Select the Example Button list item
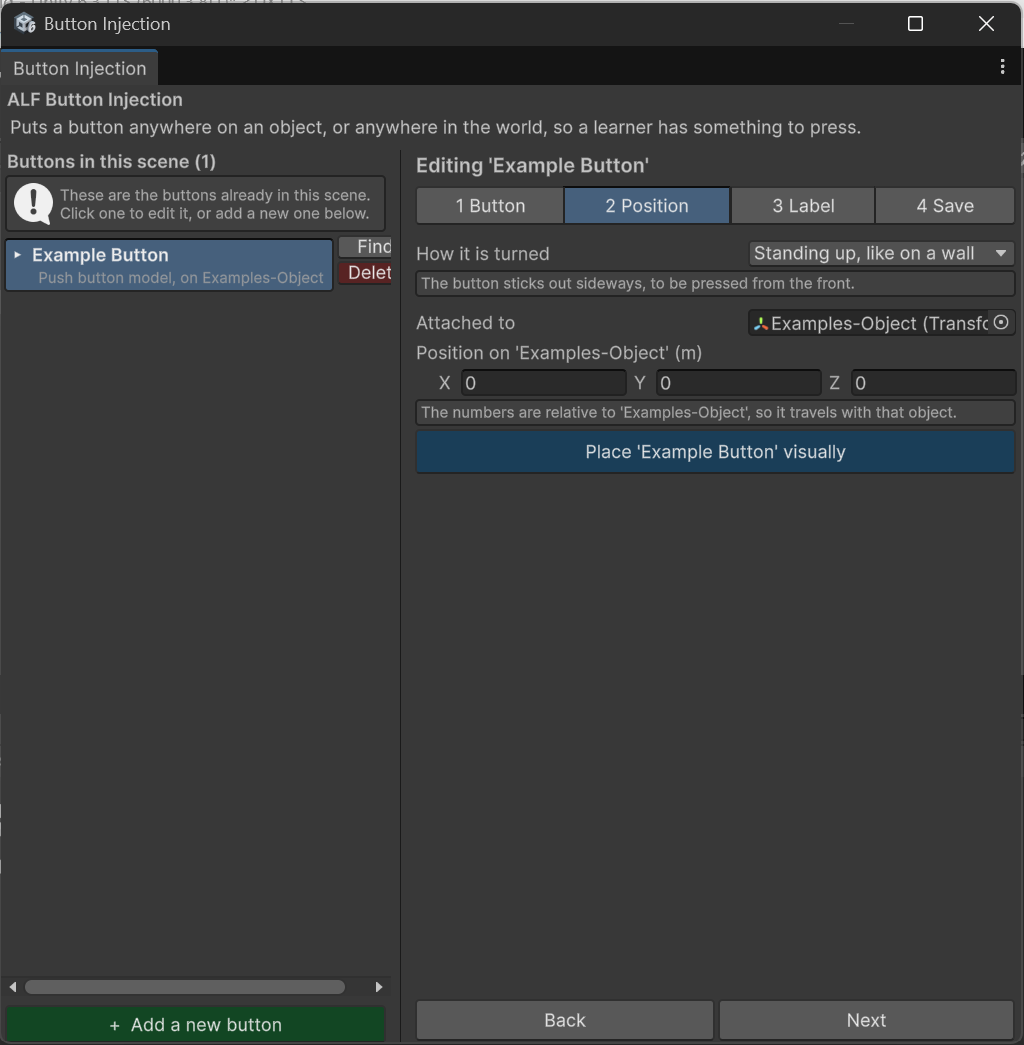Screen dimensions: 1024x1045 tap(169, 265)
